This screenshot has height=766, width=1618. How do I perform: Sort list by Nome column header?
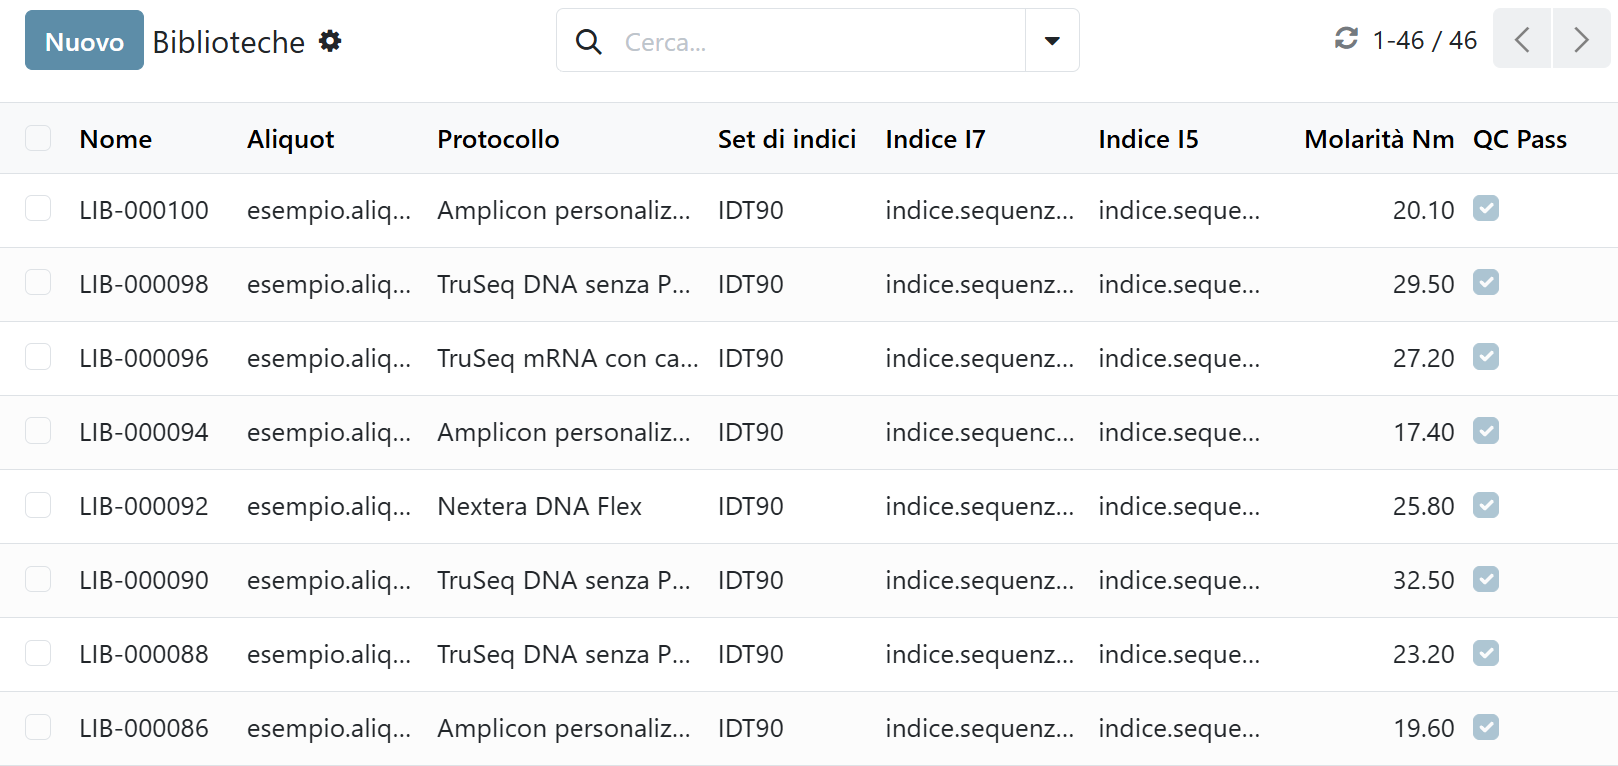pos(116,139)
